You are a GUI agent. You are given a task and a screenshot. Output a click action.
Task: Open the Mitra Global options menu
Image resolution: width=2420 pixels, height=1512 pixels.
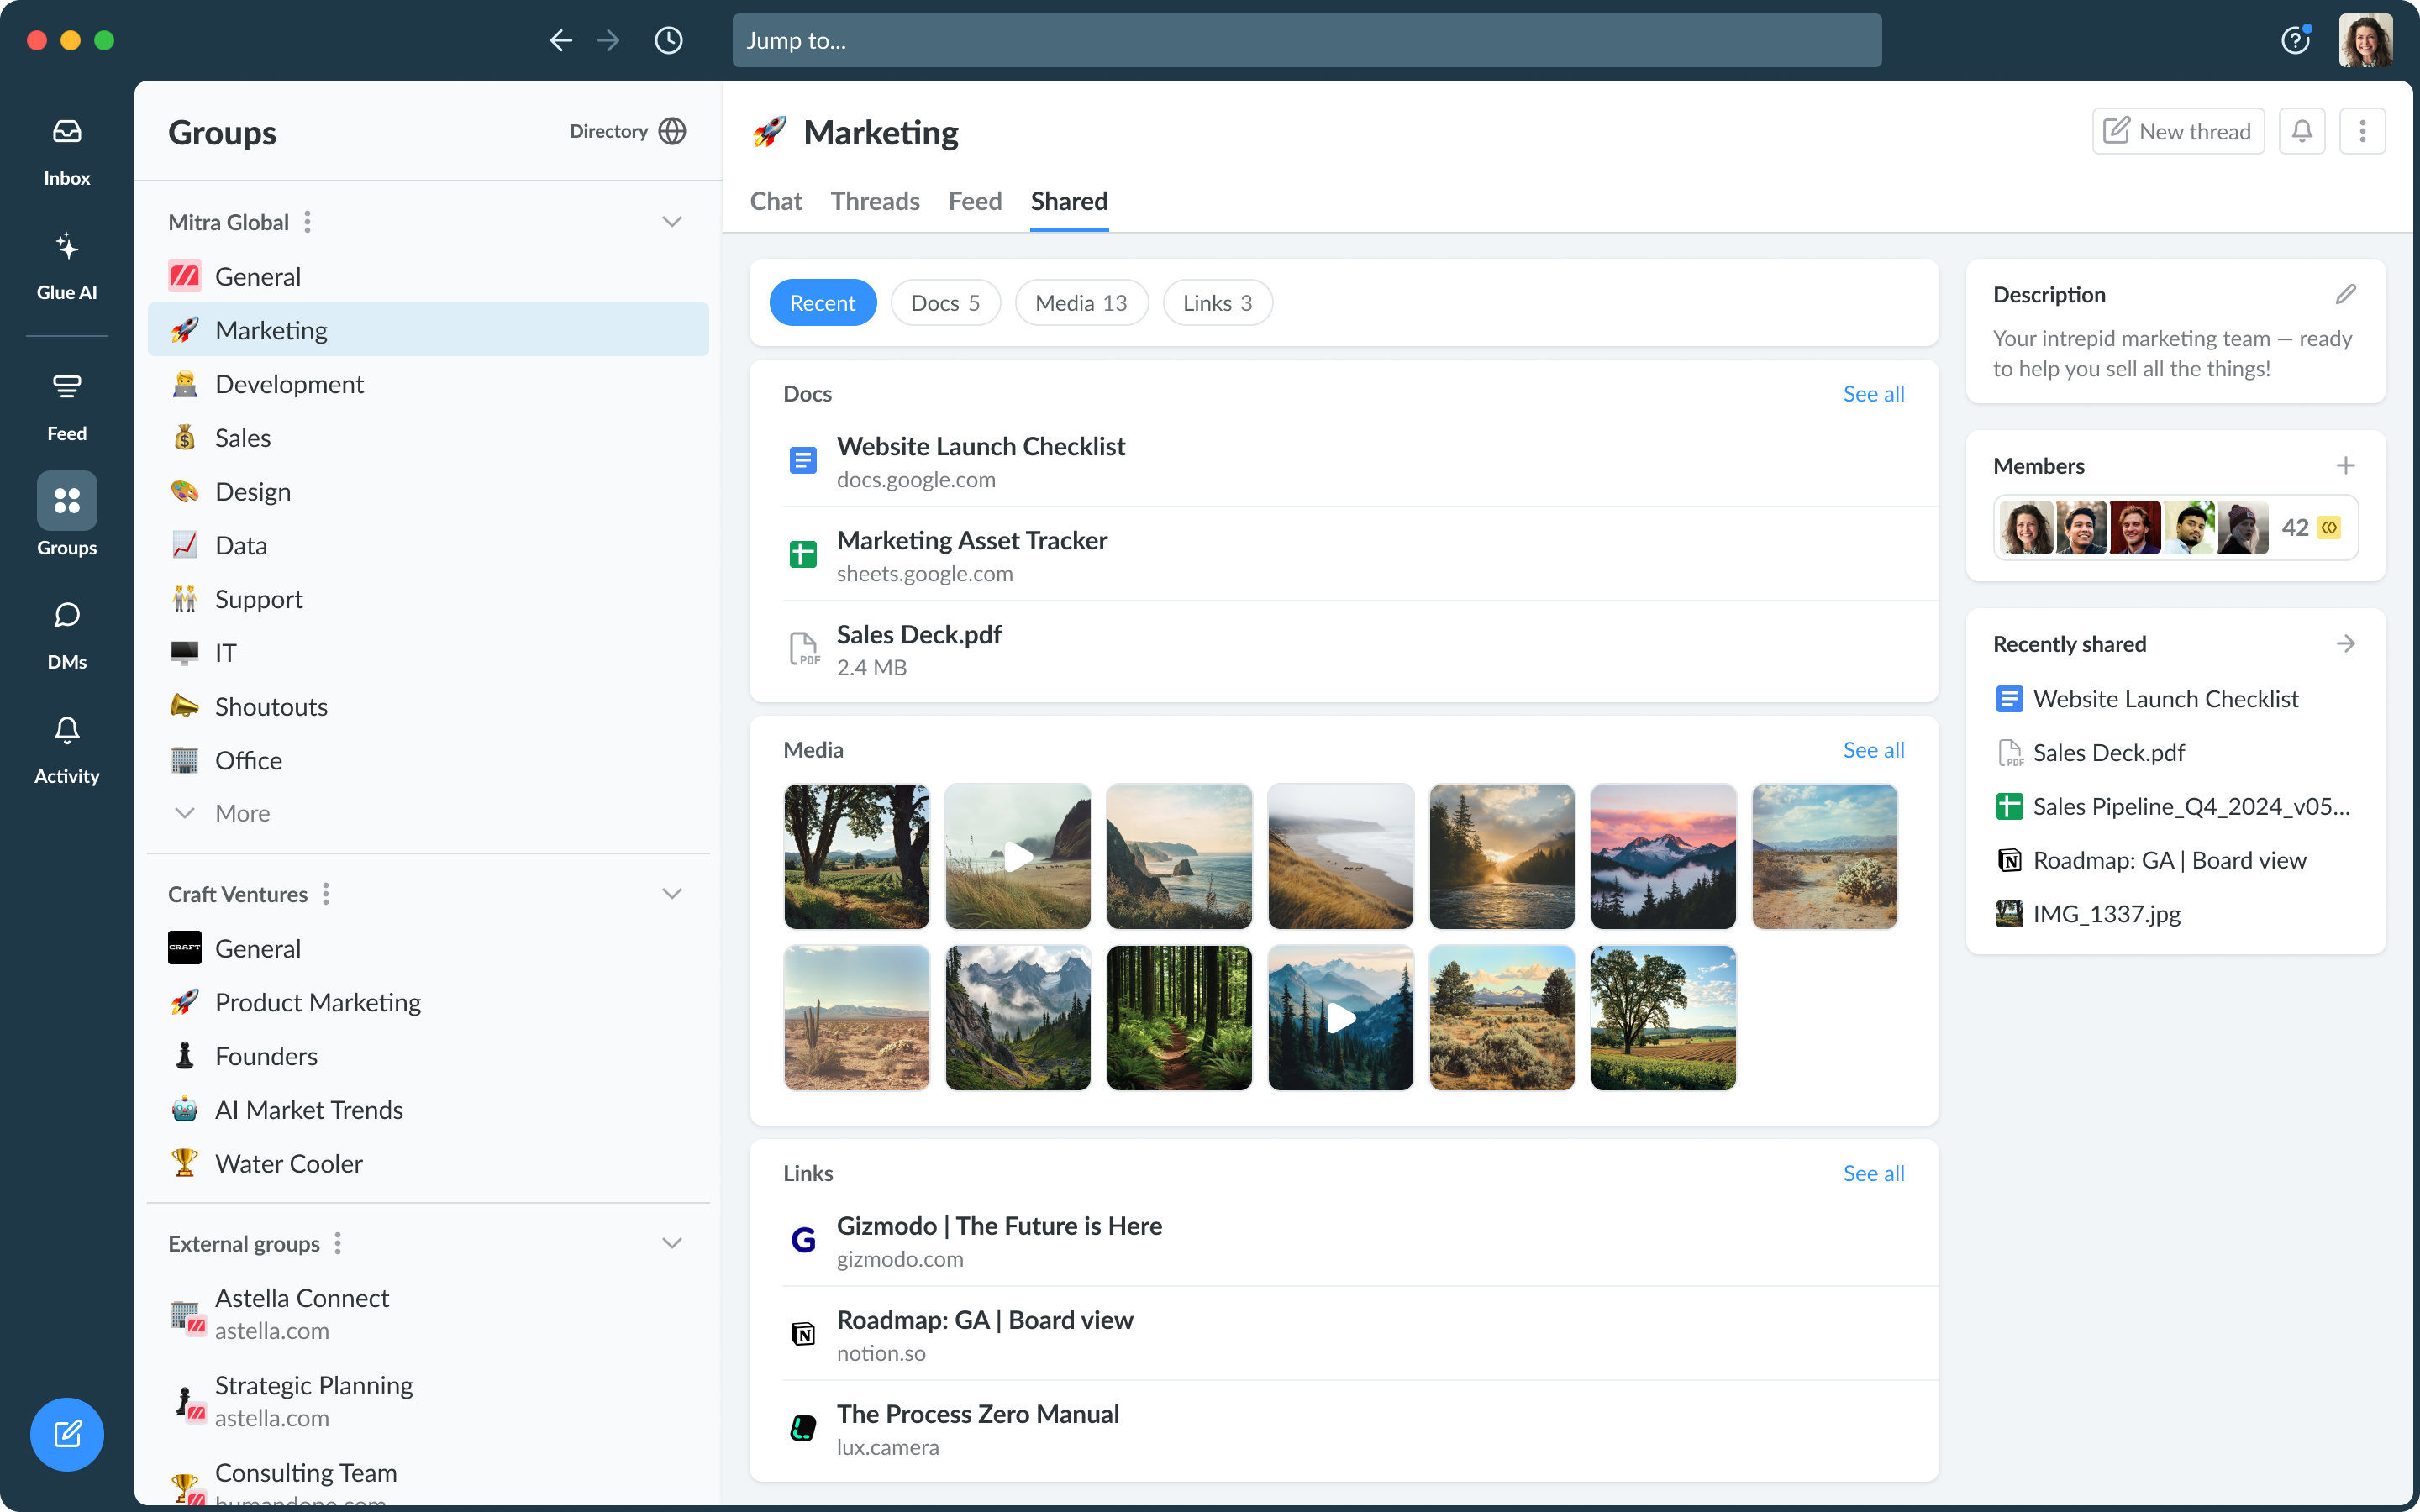308,222
